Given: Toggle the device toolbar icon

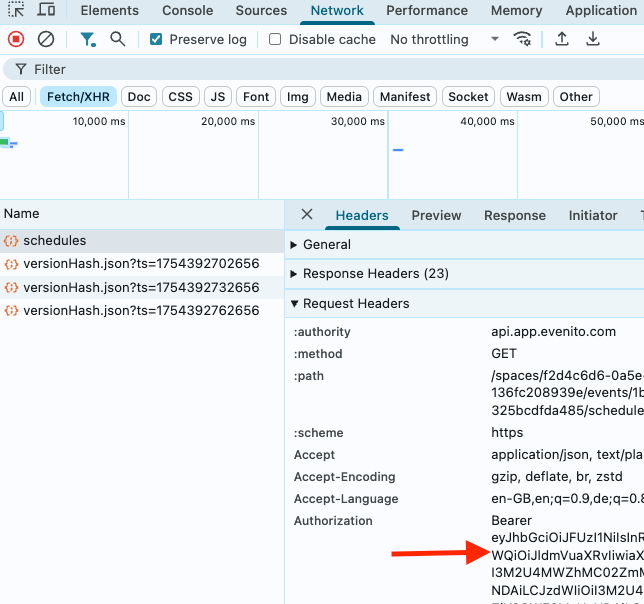Looking at the screenshot, I should pyautogui.click(x=46, y=10).
